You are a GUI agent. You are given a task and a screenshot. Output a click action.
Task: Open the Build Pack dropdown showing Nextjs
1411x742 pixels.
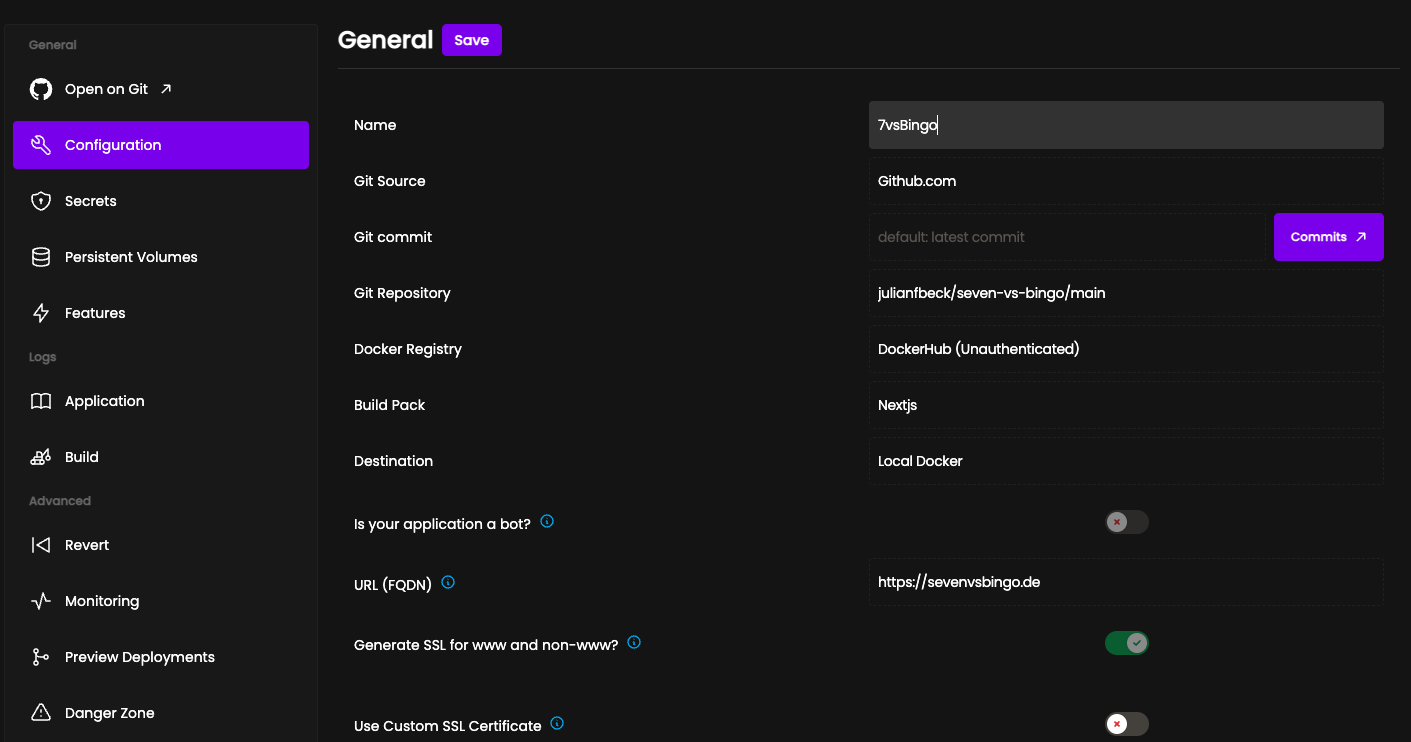pos(1126,404)
